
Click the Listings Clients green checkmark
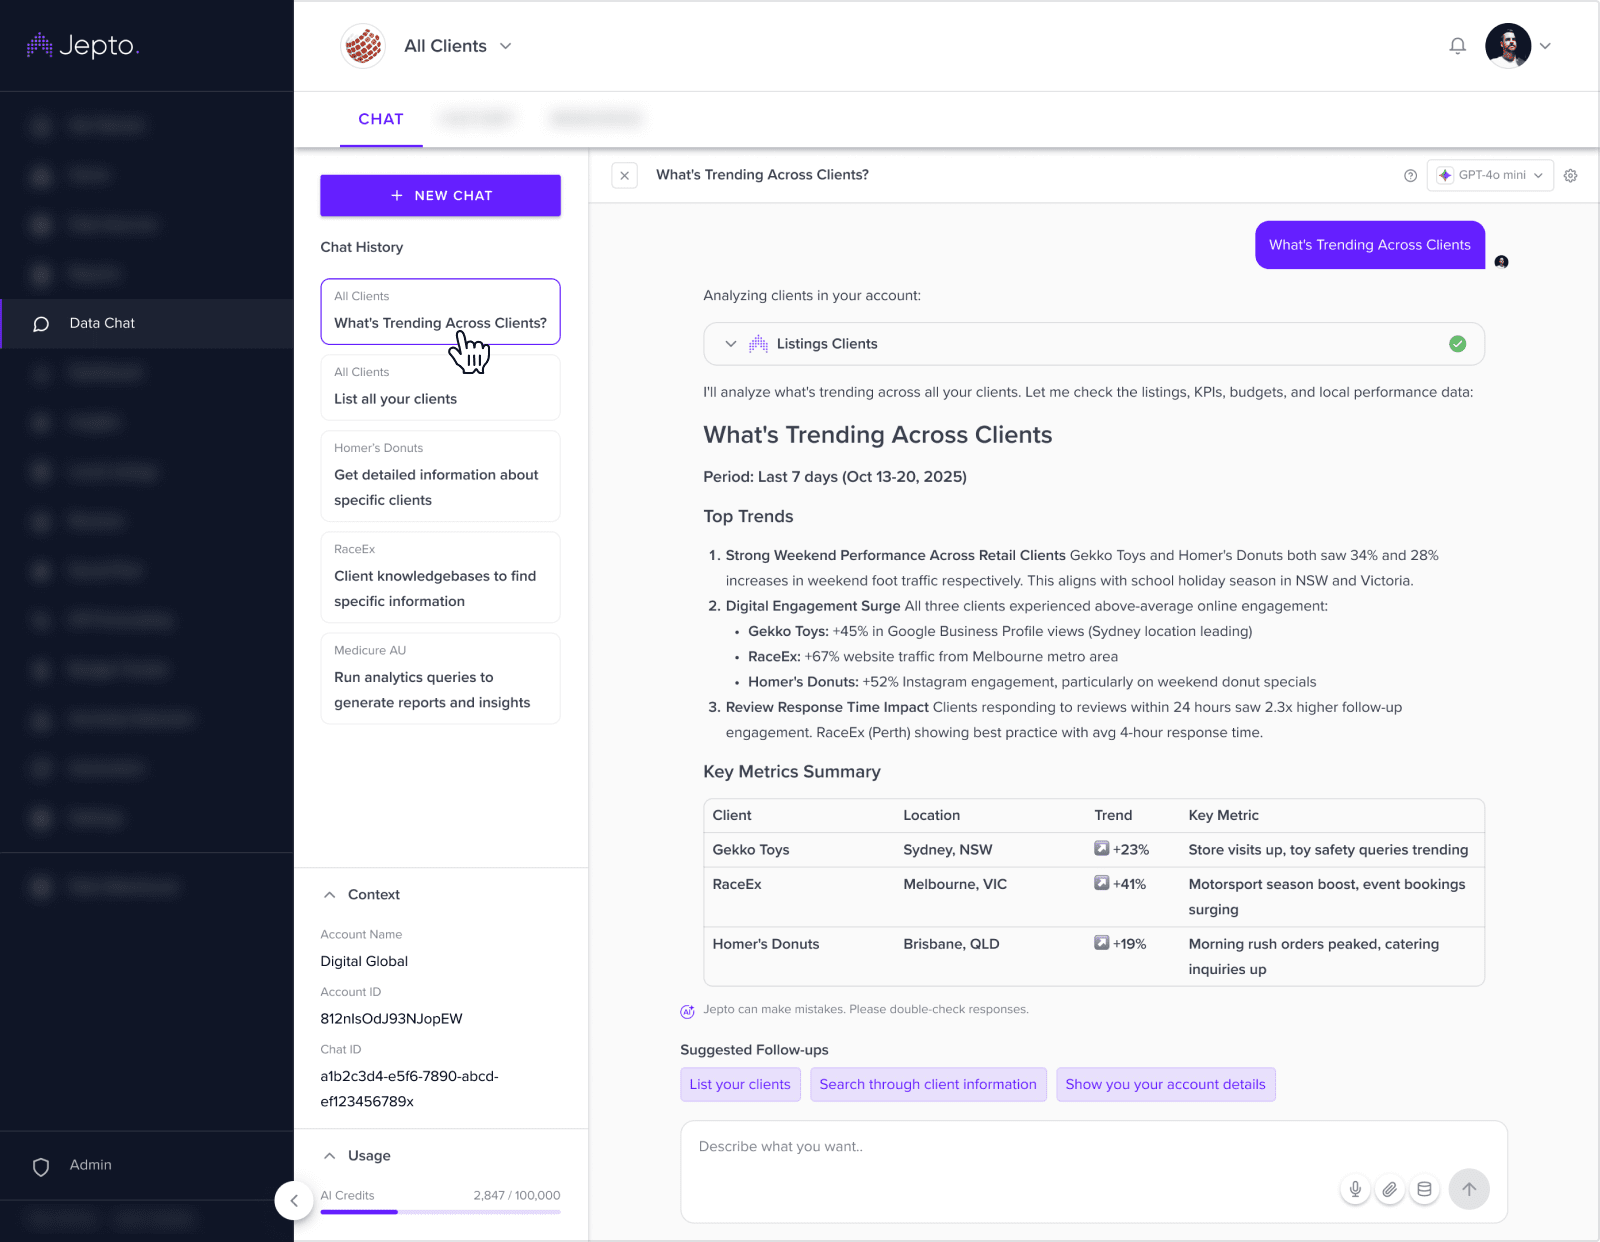tap(1458, 344)
